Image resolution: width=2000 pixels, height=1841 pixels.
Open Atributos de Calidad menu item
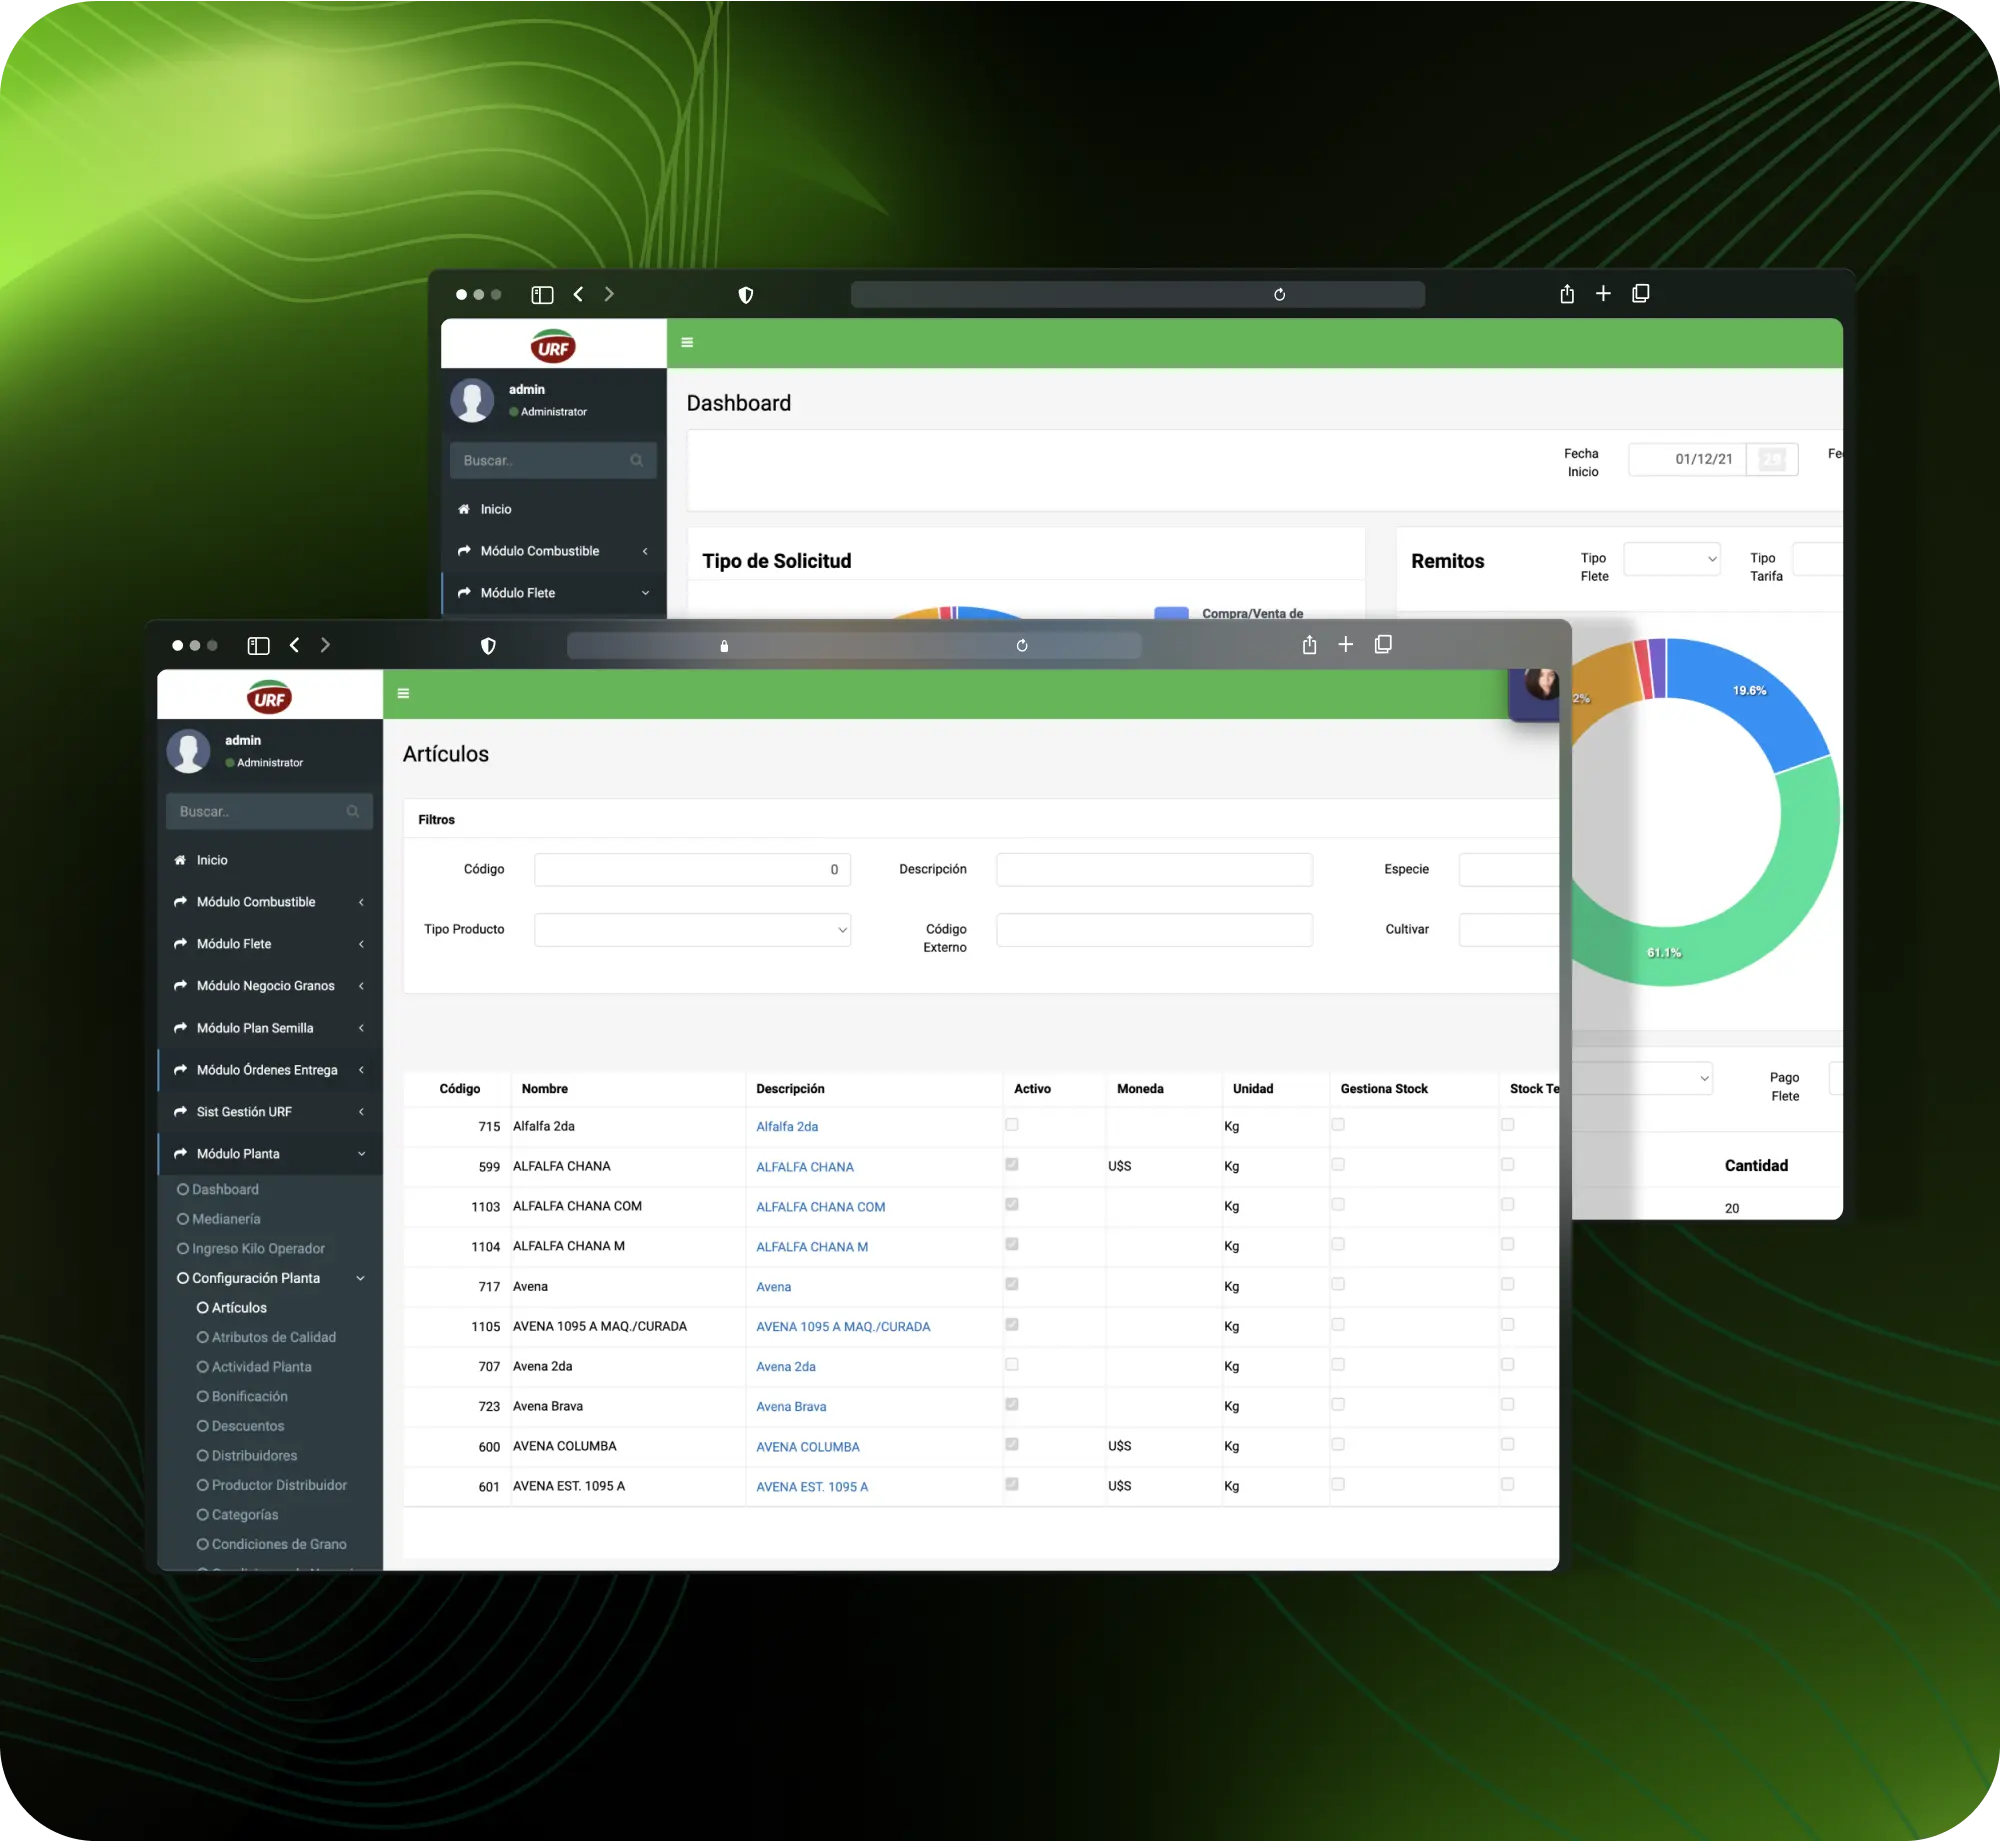(x=272, y=1337)
